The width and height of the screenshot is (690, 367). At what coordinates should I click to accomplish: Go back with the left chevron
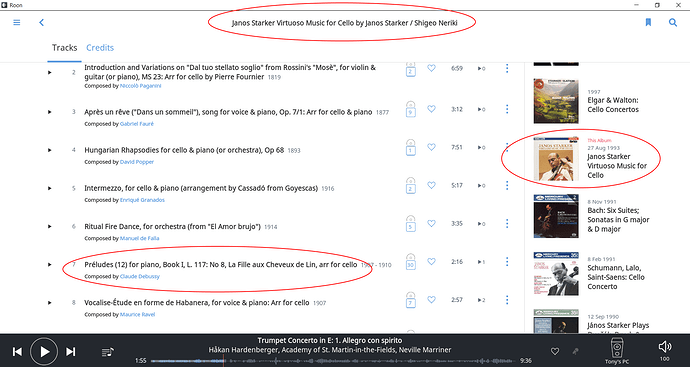click(41, 22)
